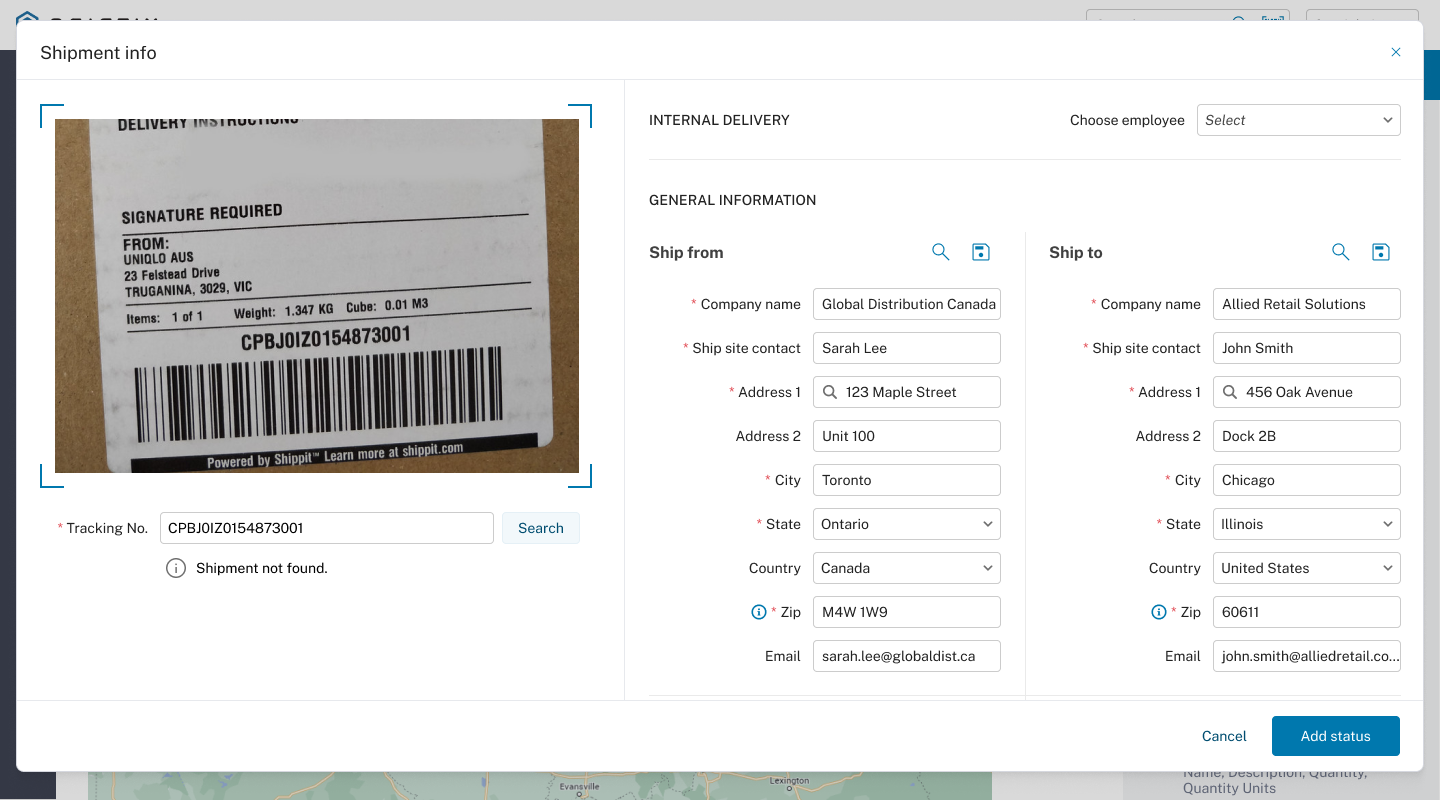Open the Choose employee dropdown
Screen dimensions: 1440x800
tap(1298, 120)
